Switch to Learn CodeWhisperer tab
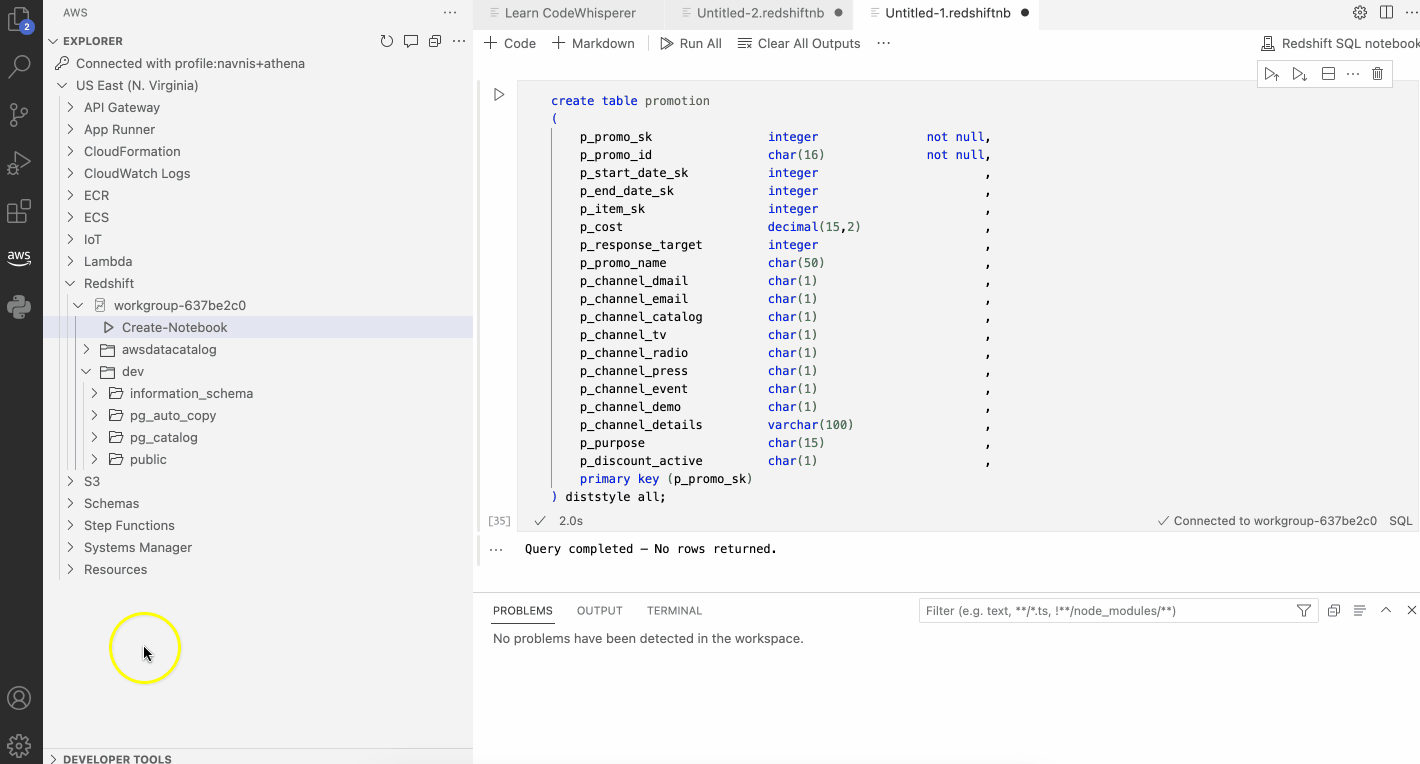The image size is (1420, 764). tap(569, 13)
